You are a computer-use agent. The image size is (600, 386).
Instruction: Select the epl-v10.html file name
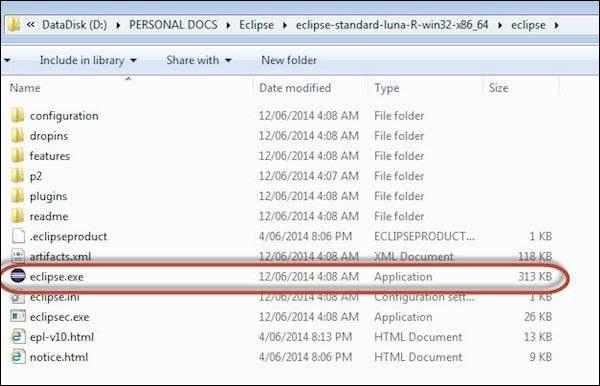[62, 337]
